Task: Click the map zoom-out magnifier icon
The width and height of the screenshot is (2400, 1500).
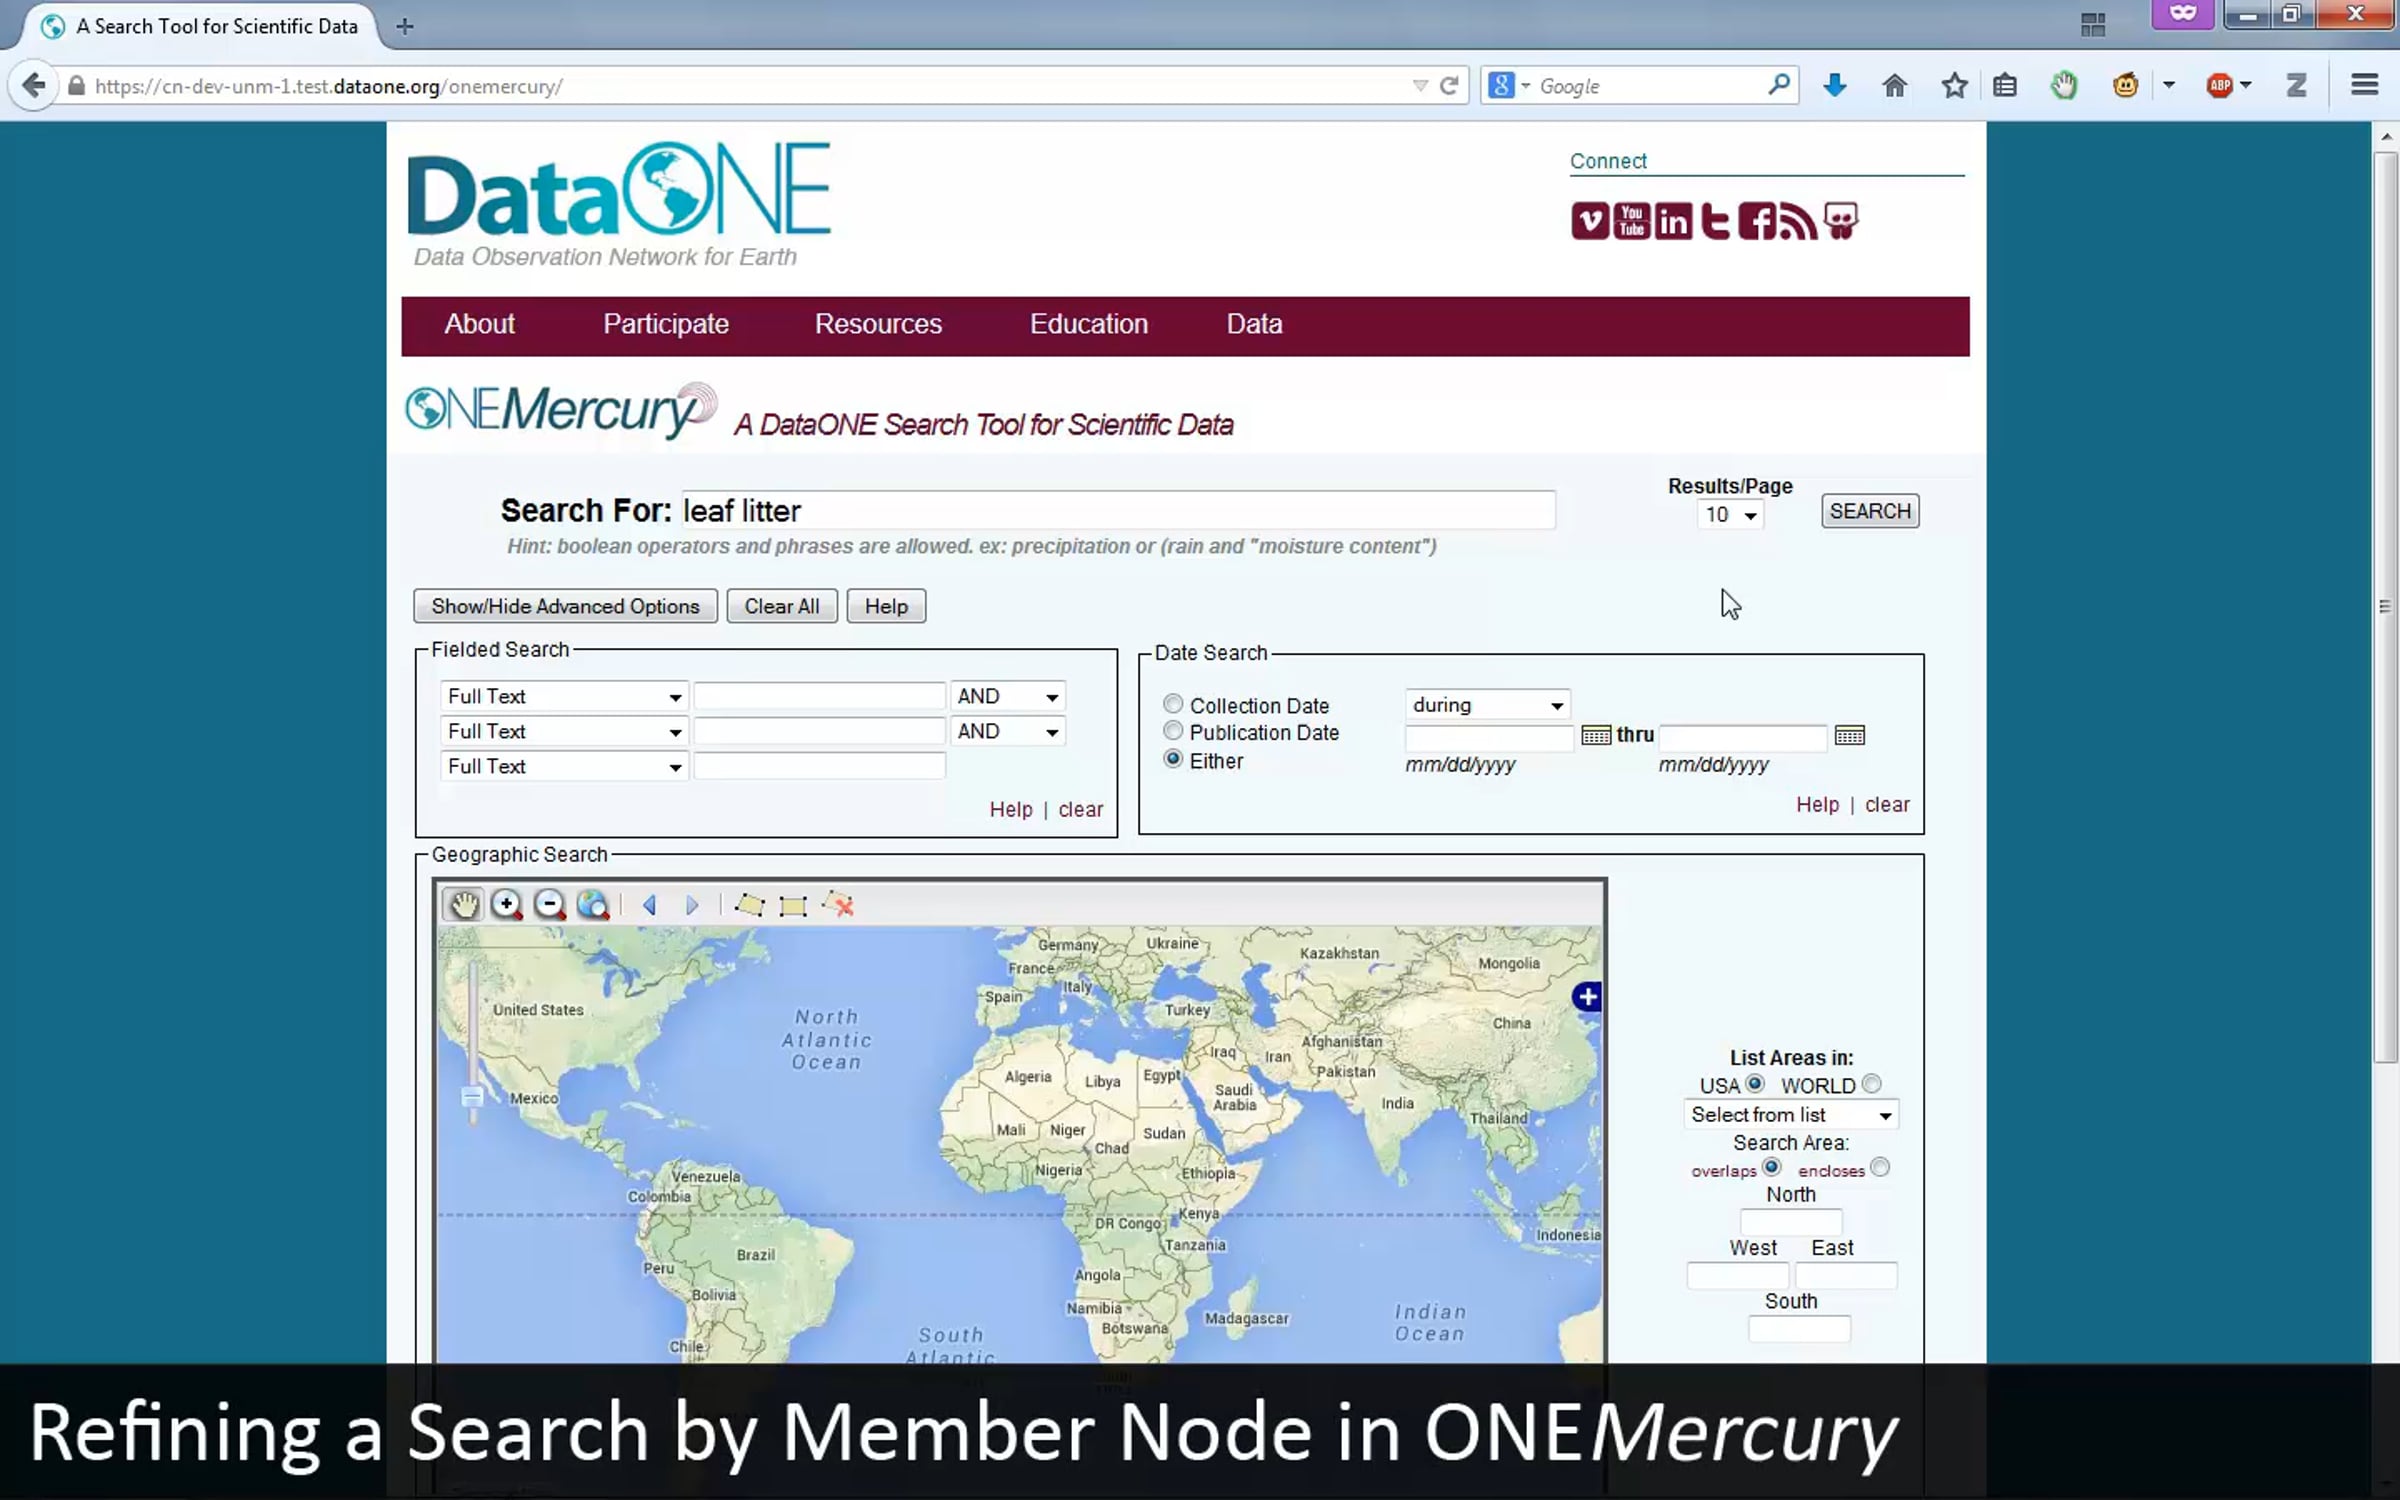Action: pos(550,905)
